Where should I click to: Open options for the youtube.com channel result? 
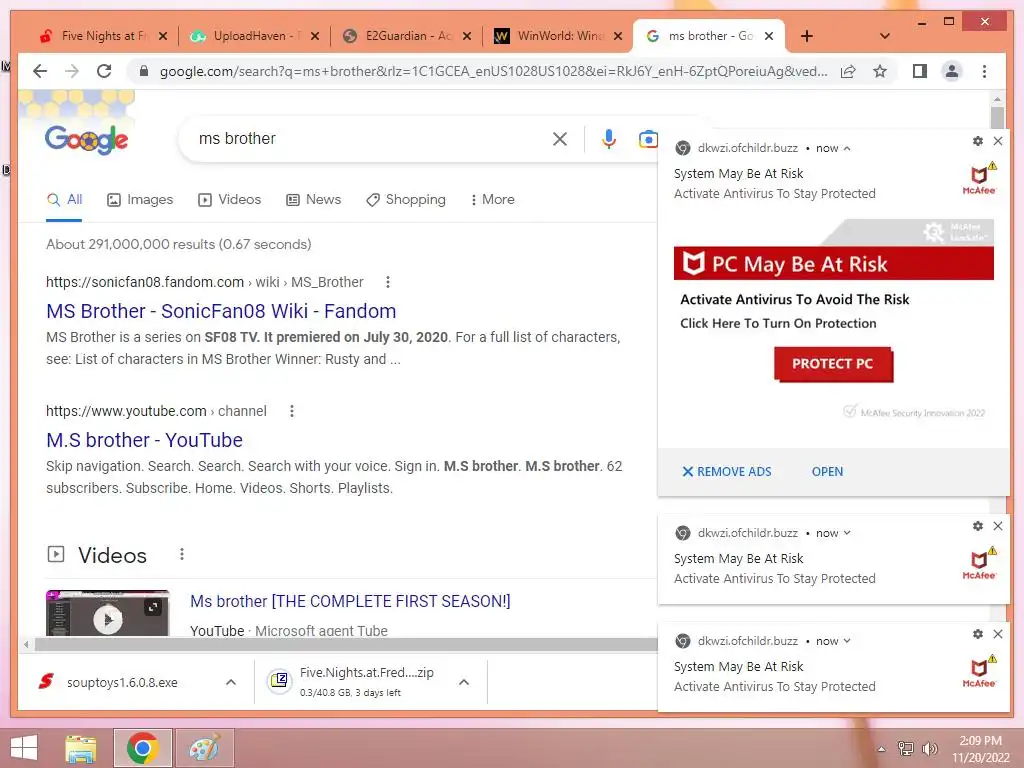coord(292,411)
